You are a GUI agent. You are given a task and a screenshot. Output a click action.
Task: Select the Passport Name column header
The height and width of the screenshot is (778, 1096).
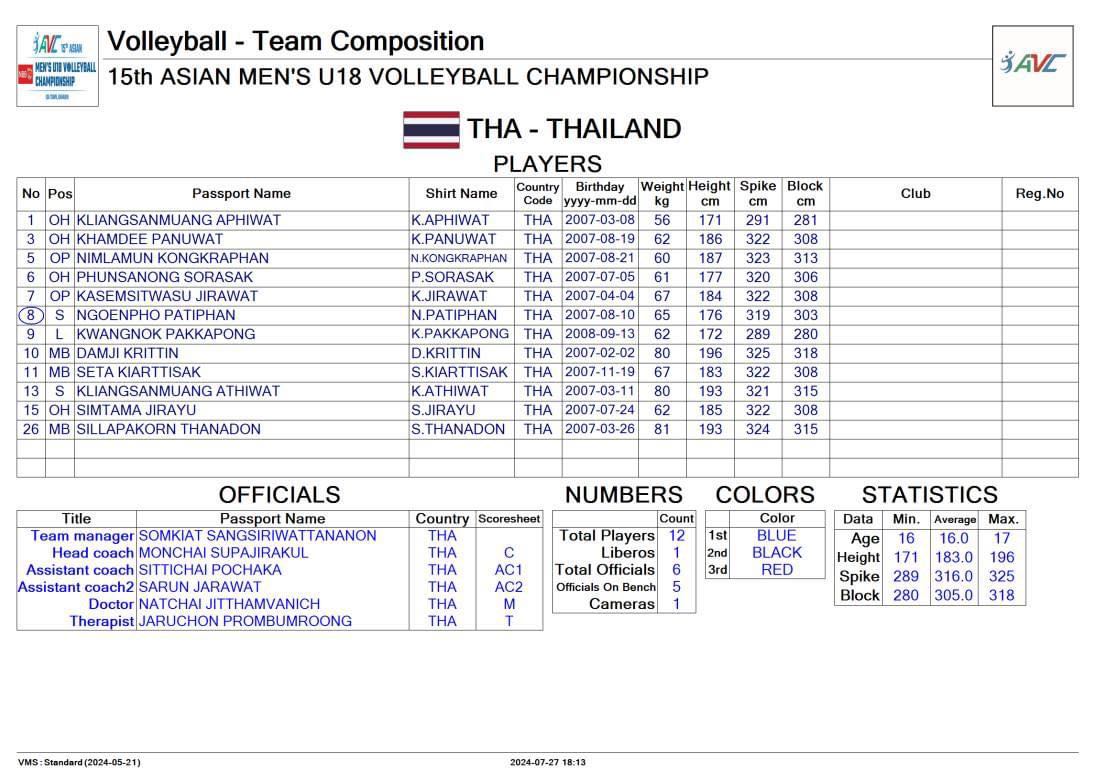[x=241, y=194]
